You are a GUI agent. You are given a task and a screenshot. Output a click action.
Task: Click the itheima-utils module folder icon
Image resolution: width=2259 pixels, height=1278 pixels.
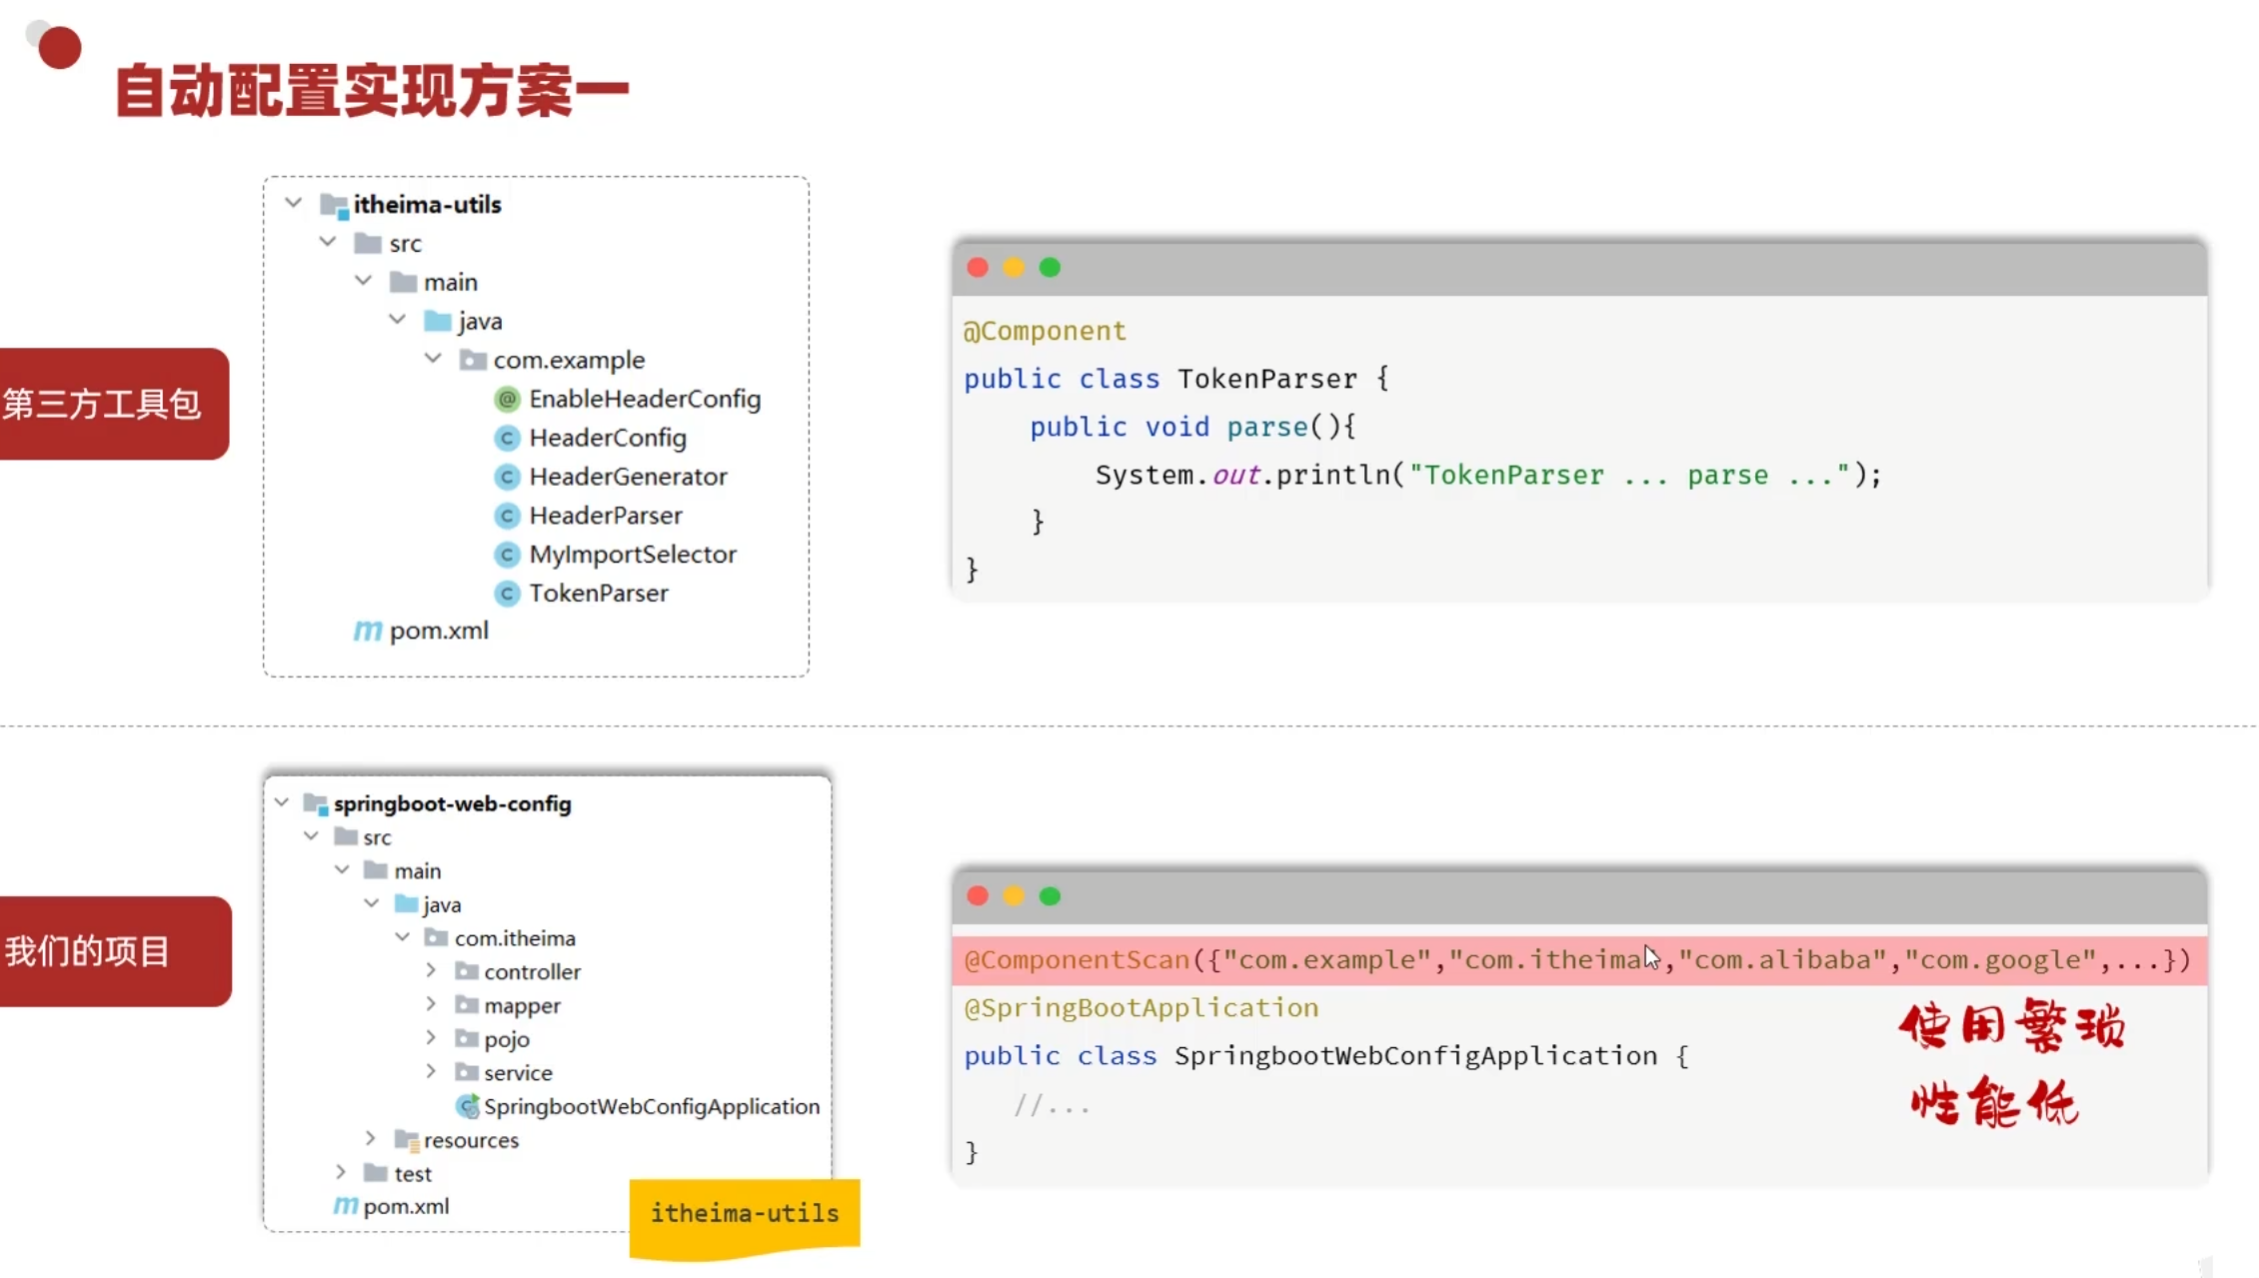(x=334, y=205)
